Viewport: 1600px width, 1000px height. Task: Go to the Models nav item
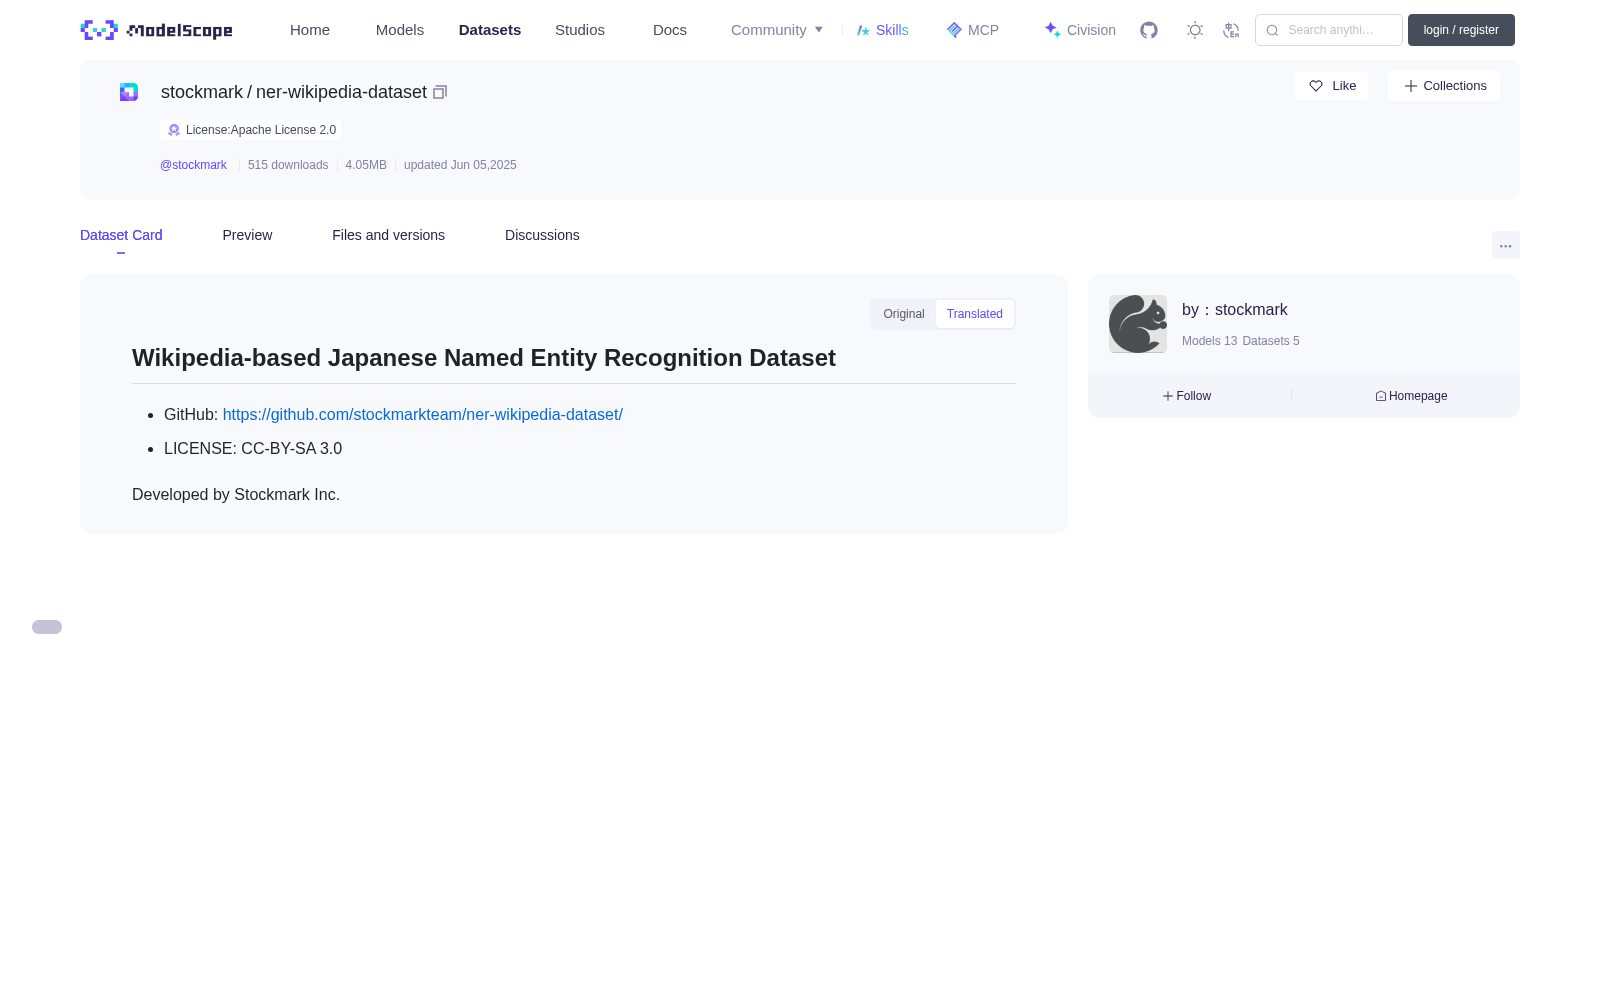[x=400, y=30]
